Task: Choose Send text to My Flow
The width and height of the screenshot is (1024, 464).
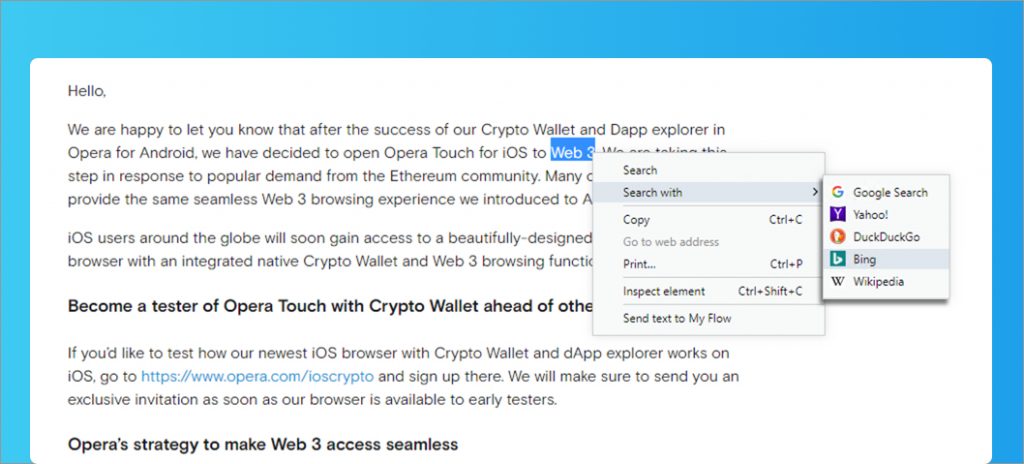Action: [x=709, y=318]
